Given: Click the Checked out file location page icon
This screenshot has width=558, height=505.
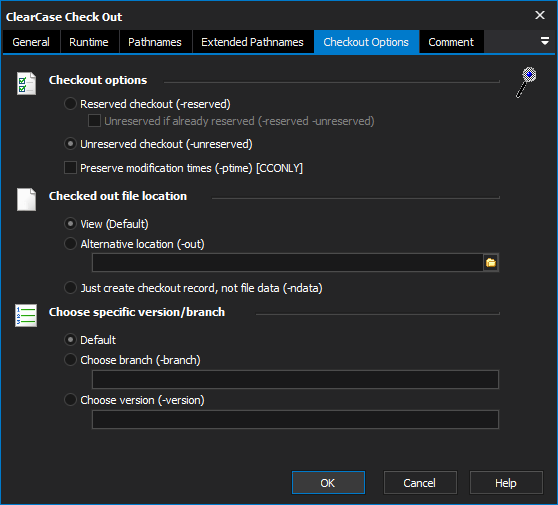Looking at the screenshot, I should click(26, 199).
